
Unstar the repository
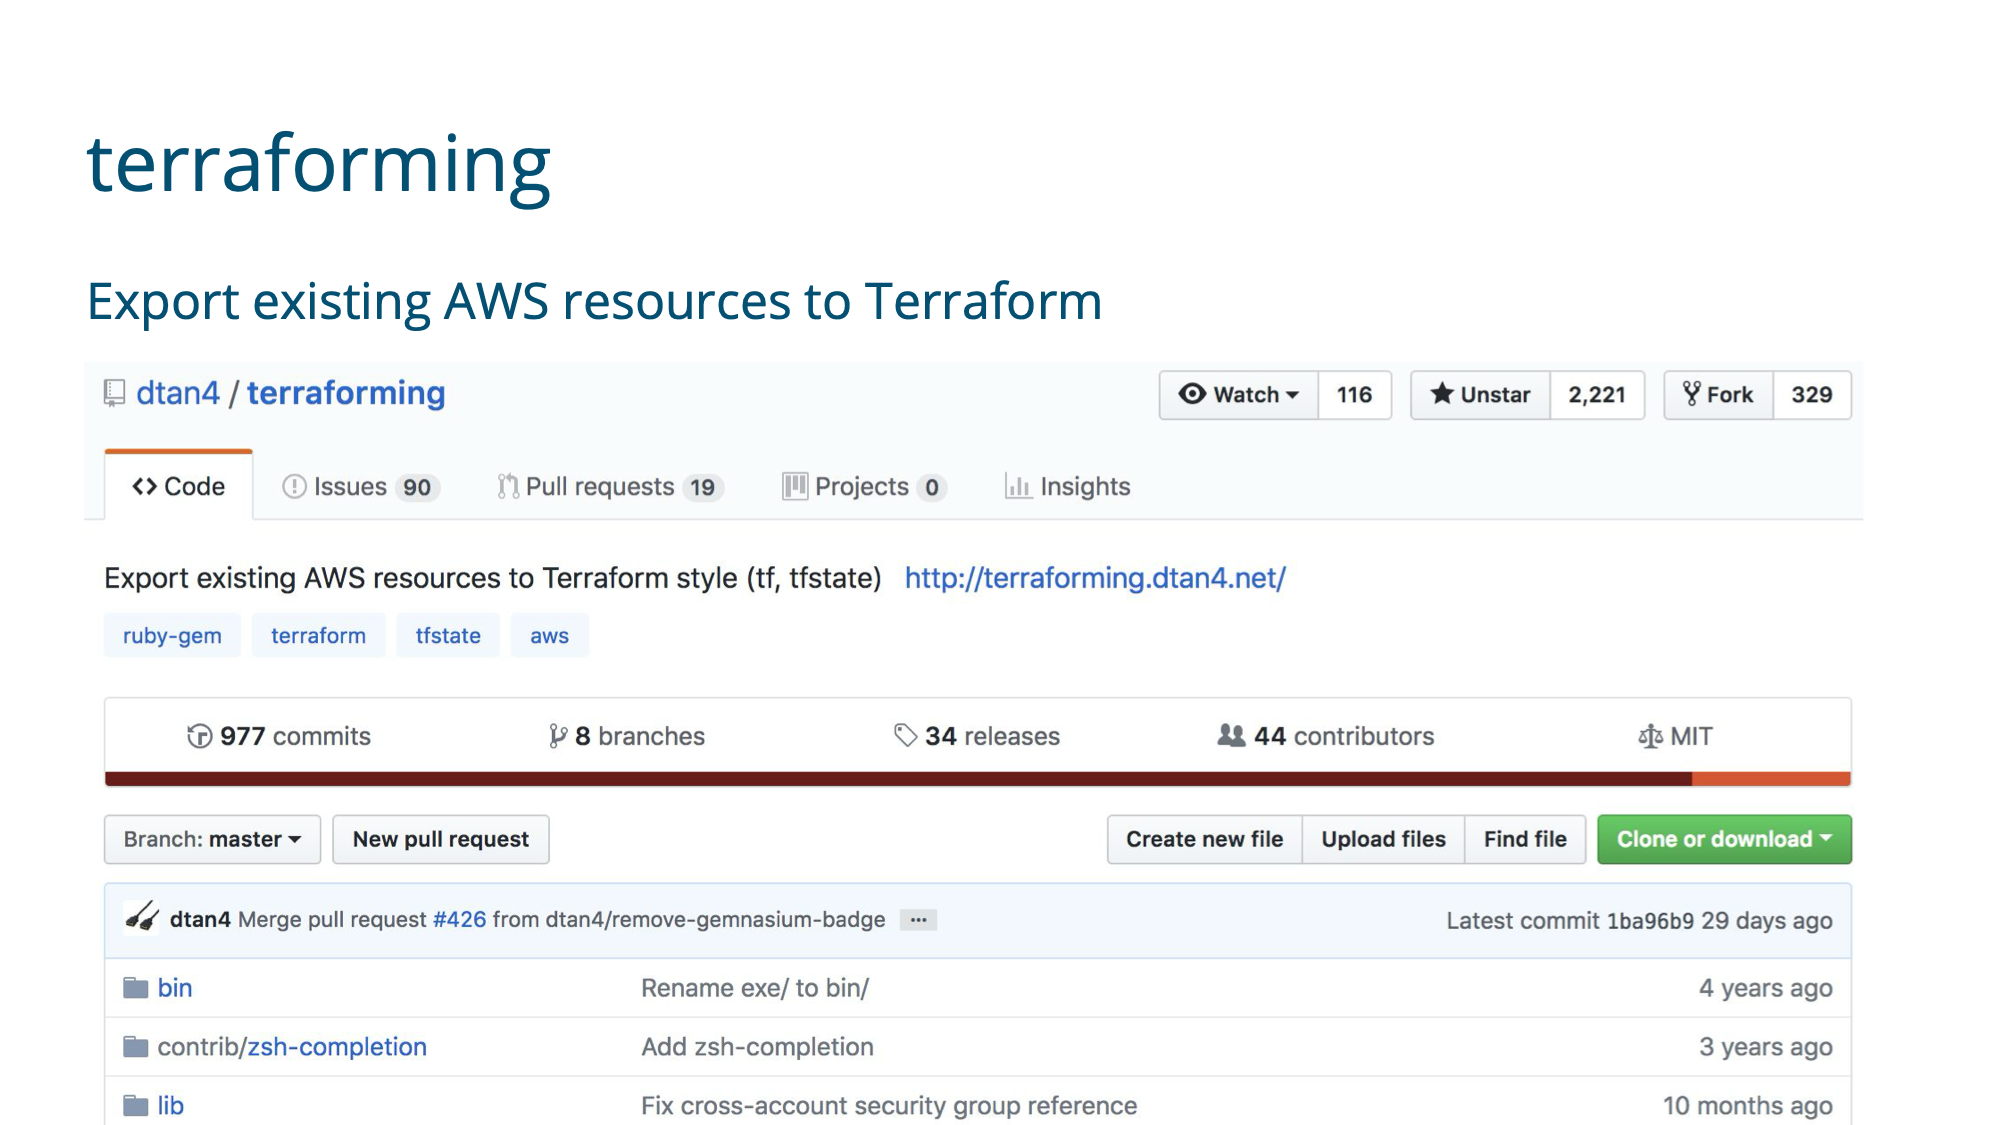click(1481, 395)
